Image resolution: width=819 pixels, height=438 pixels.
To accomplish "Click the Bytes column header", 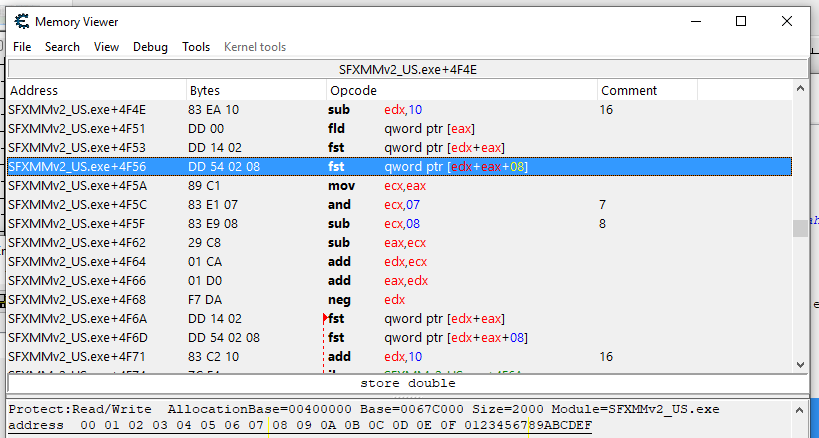I will click(255, 91).
